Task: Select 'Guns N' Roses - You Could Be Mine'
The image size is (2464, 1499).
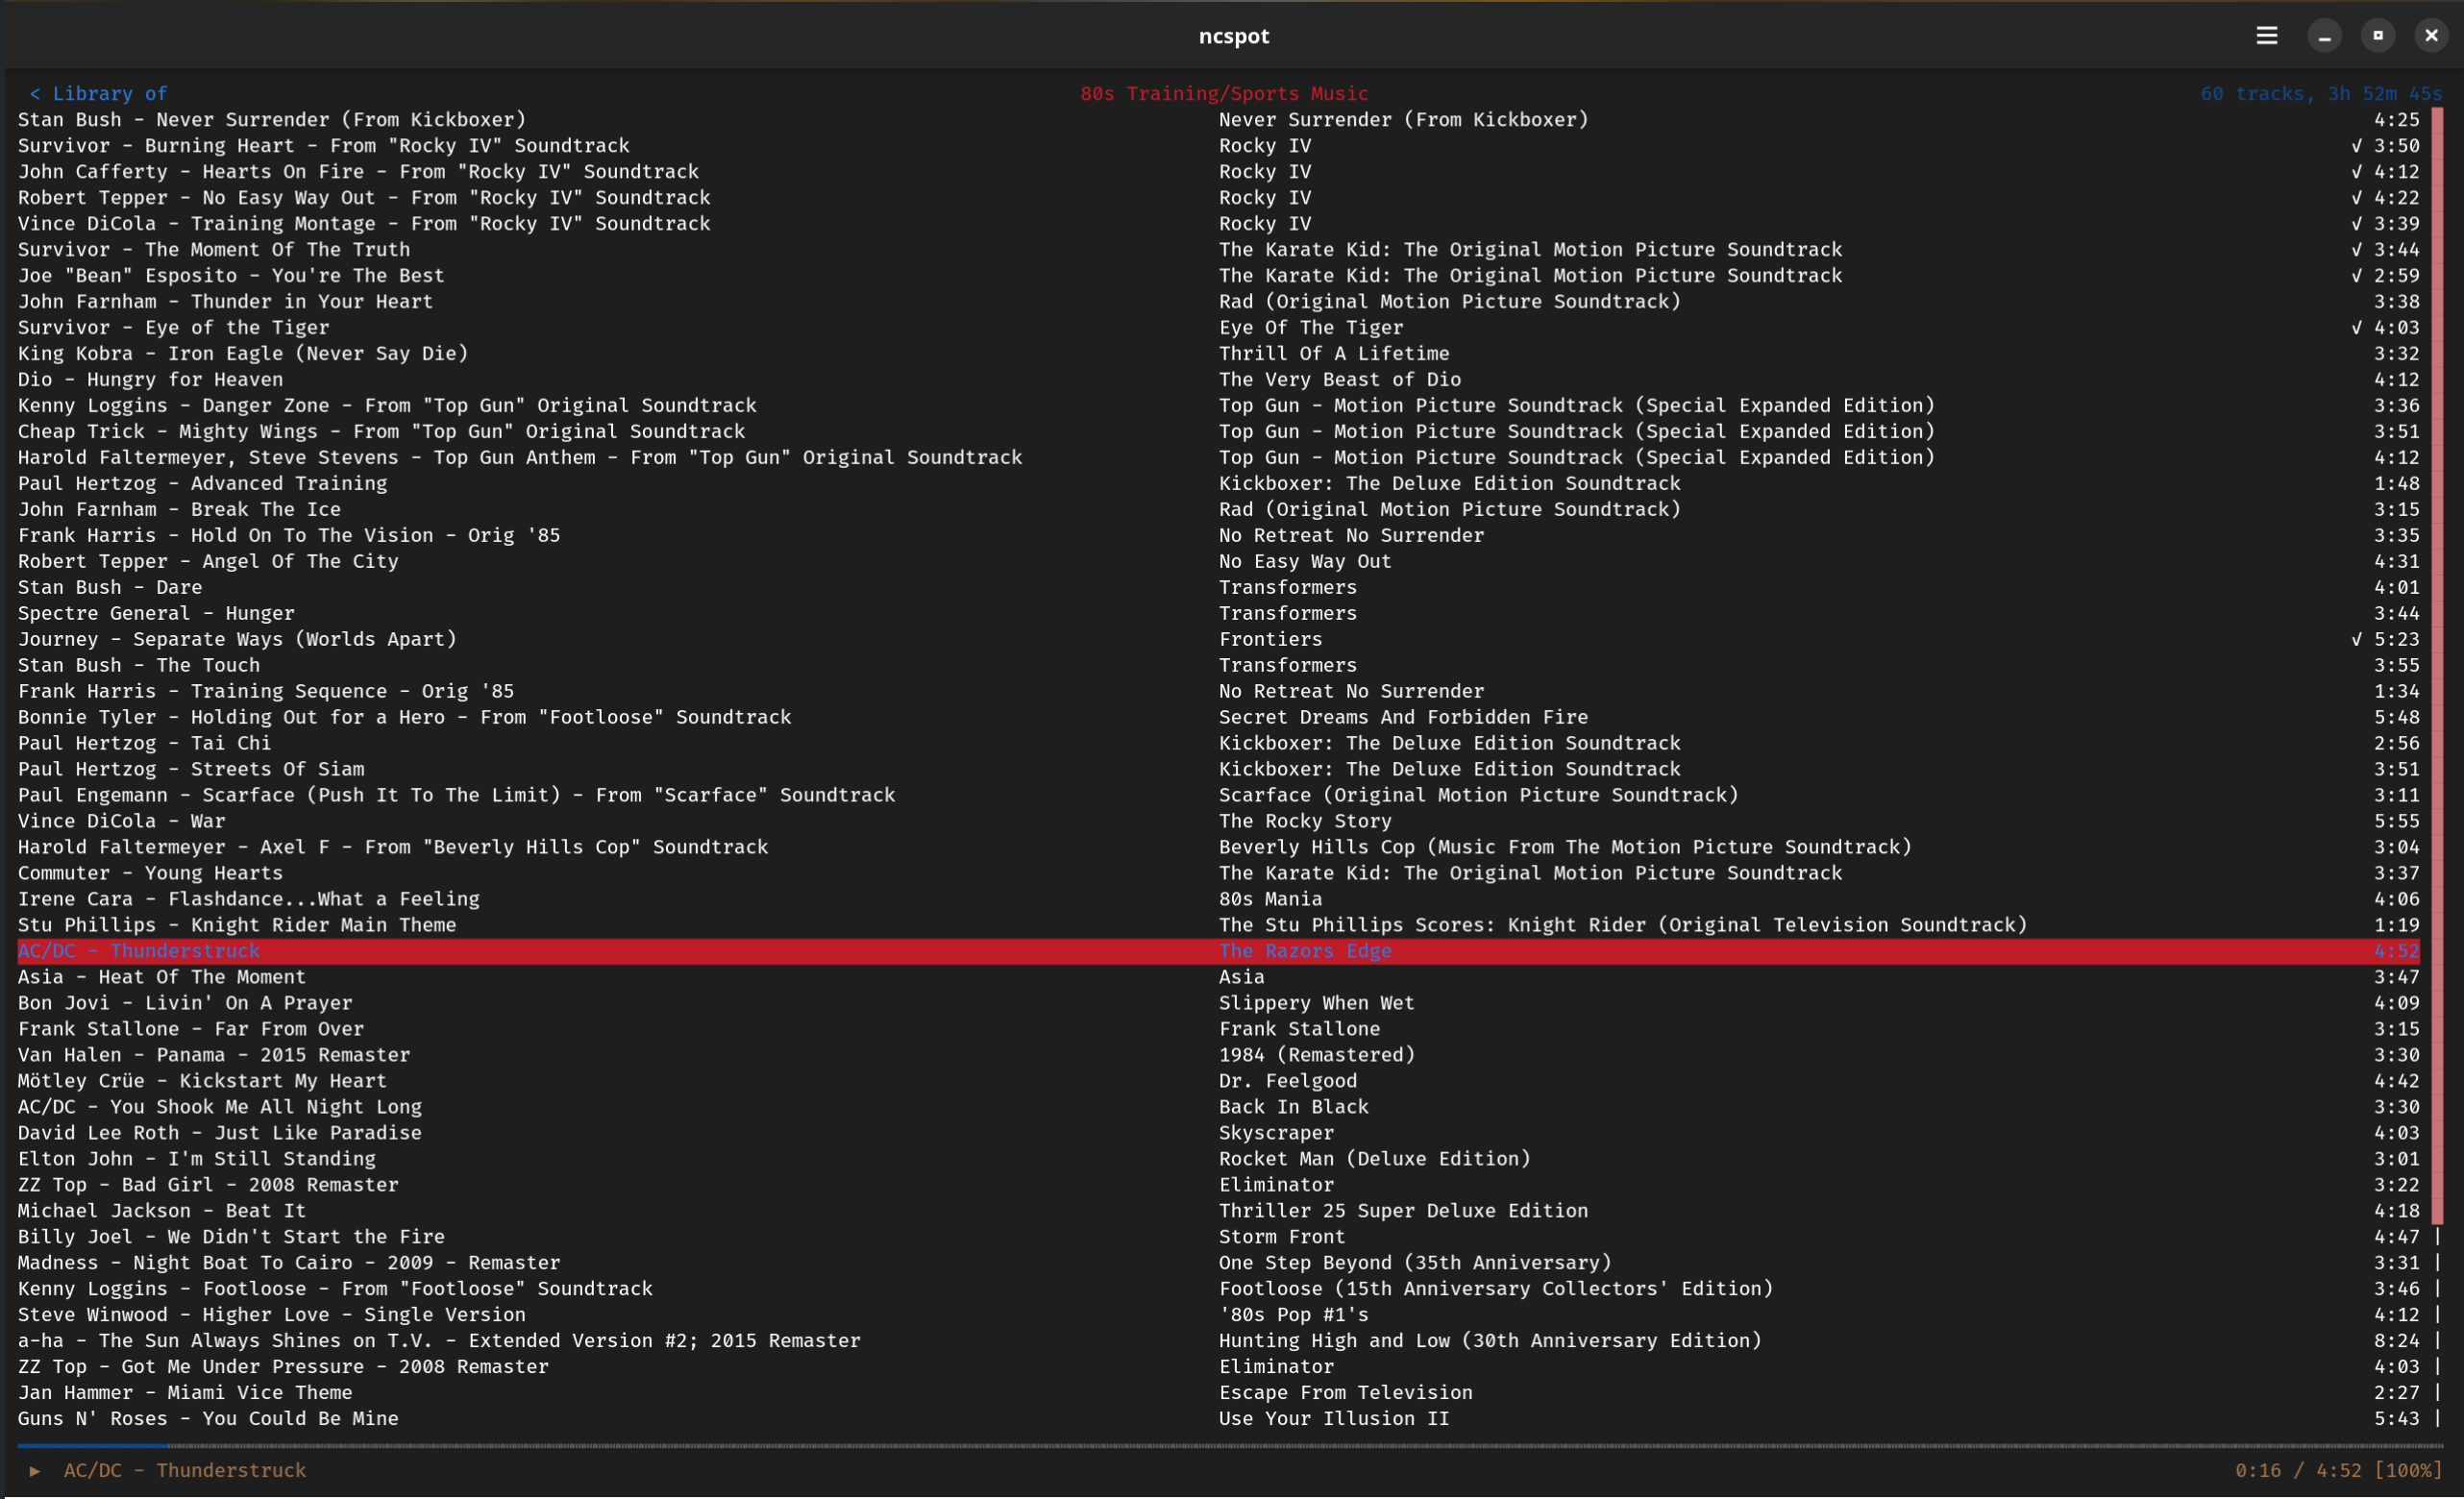Action: (1219, 1420)
